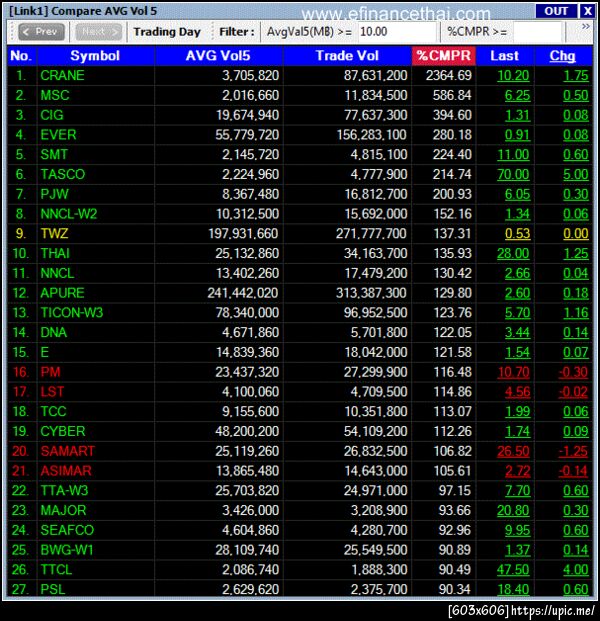Sort by the AVG Vol5 column header
Viewport: 600px width, 621px height.
(218, 56)
